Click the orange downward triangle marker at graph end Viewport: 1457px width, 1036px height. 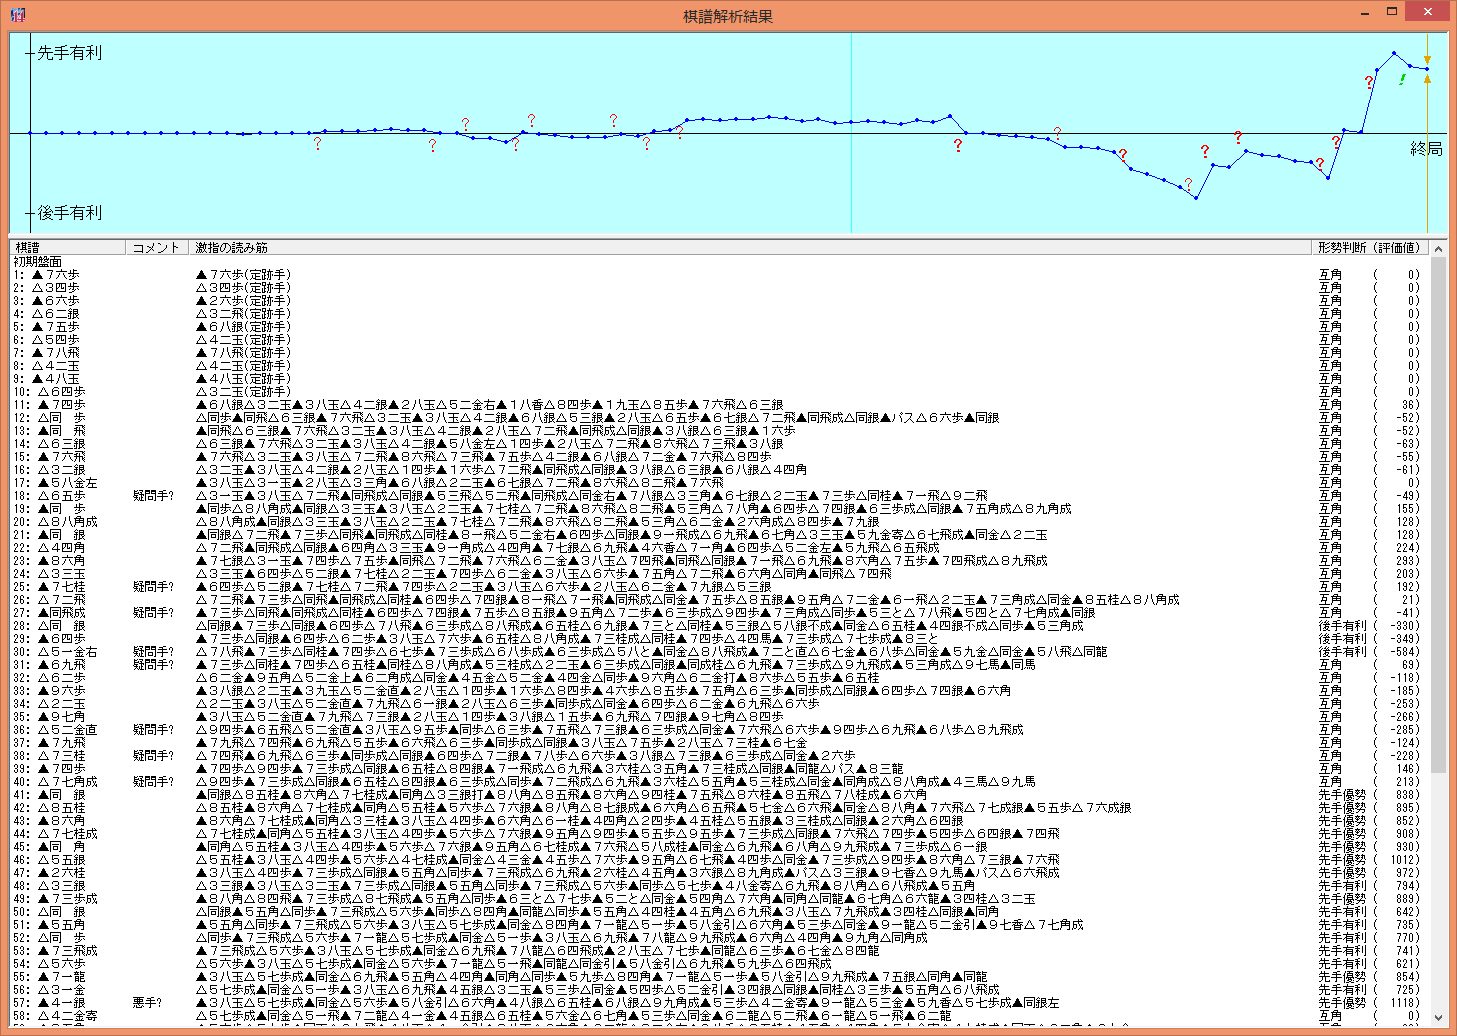1427,60
